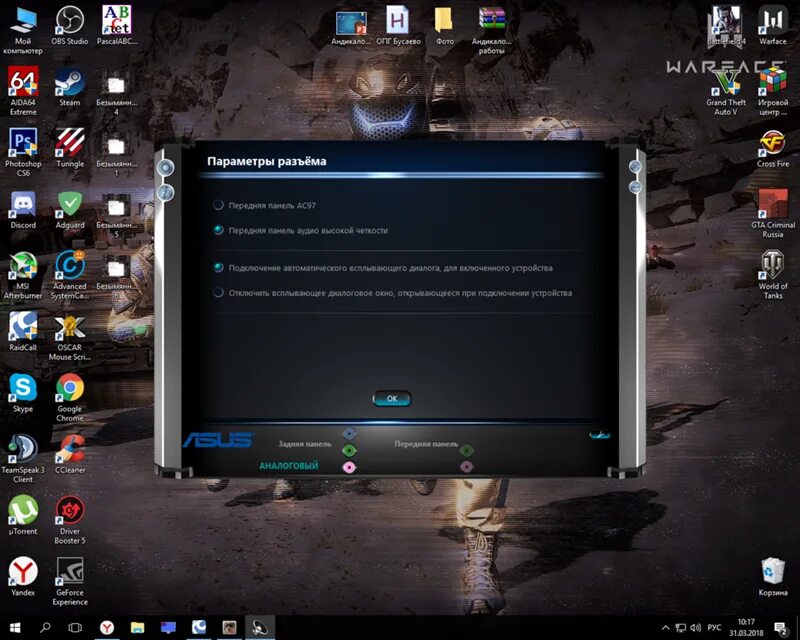This screenshot has width=800, height=640.
Task: Click the green rear panel jack
Action: [x=349, y=450]
